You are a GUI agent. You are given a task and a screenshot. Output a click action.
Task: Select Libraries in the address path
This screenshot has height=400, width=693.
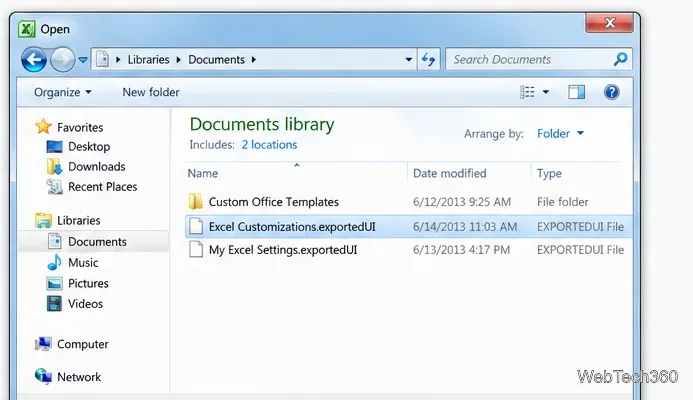[x=148, y=60]
